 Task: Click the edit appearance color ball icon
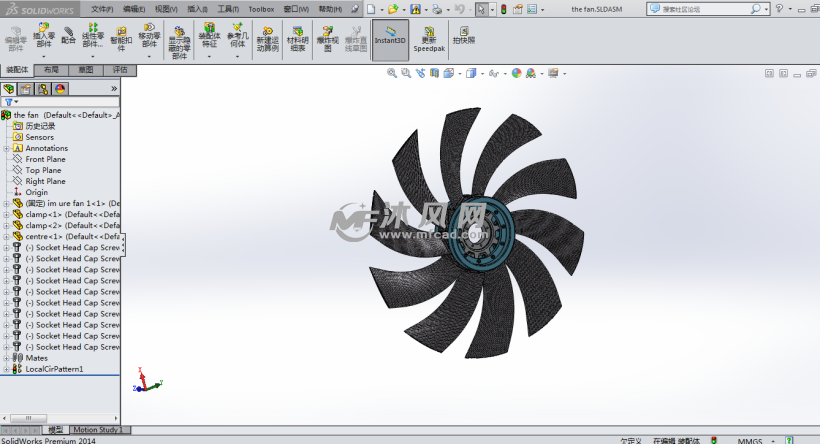click(x=516, y=73)
